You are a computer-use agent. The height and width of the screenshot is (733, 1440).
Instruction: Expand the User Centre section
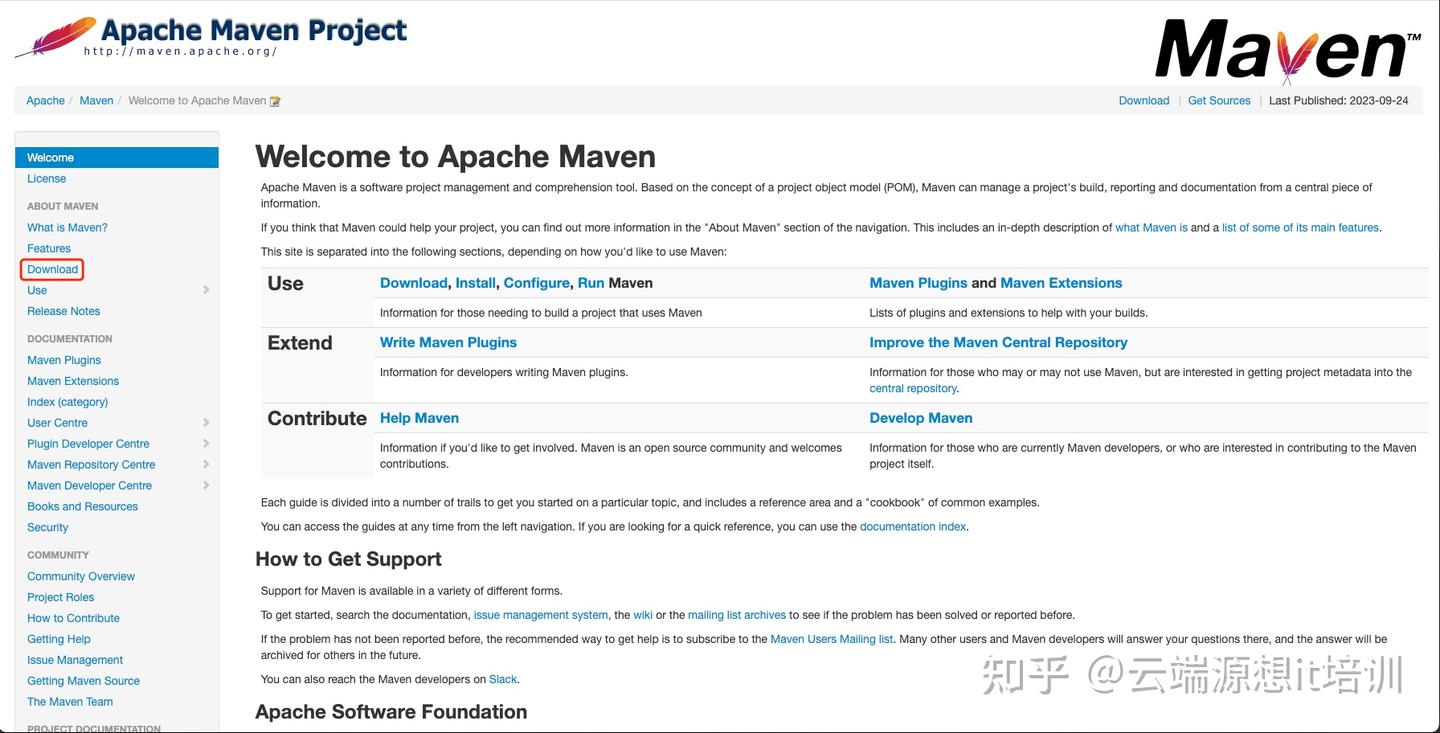[x=205, y=422]
